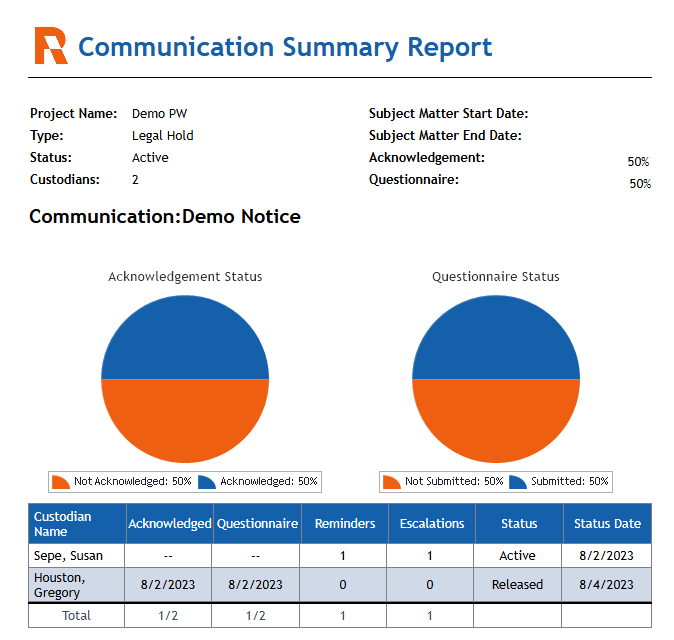Click the Legal Hold type value

[x=162, y=136]
